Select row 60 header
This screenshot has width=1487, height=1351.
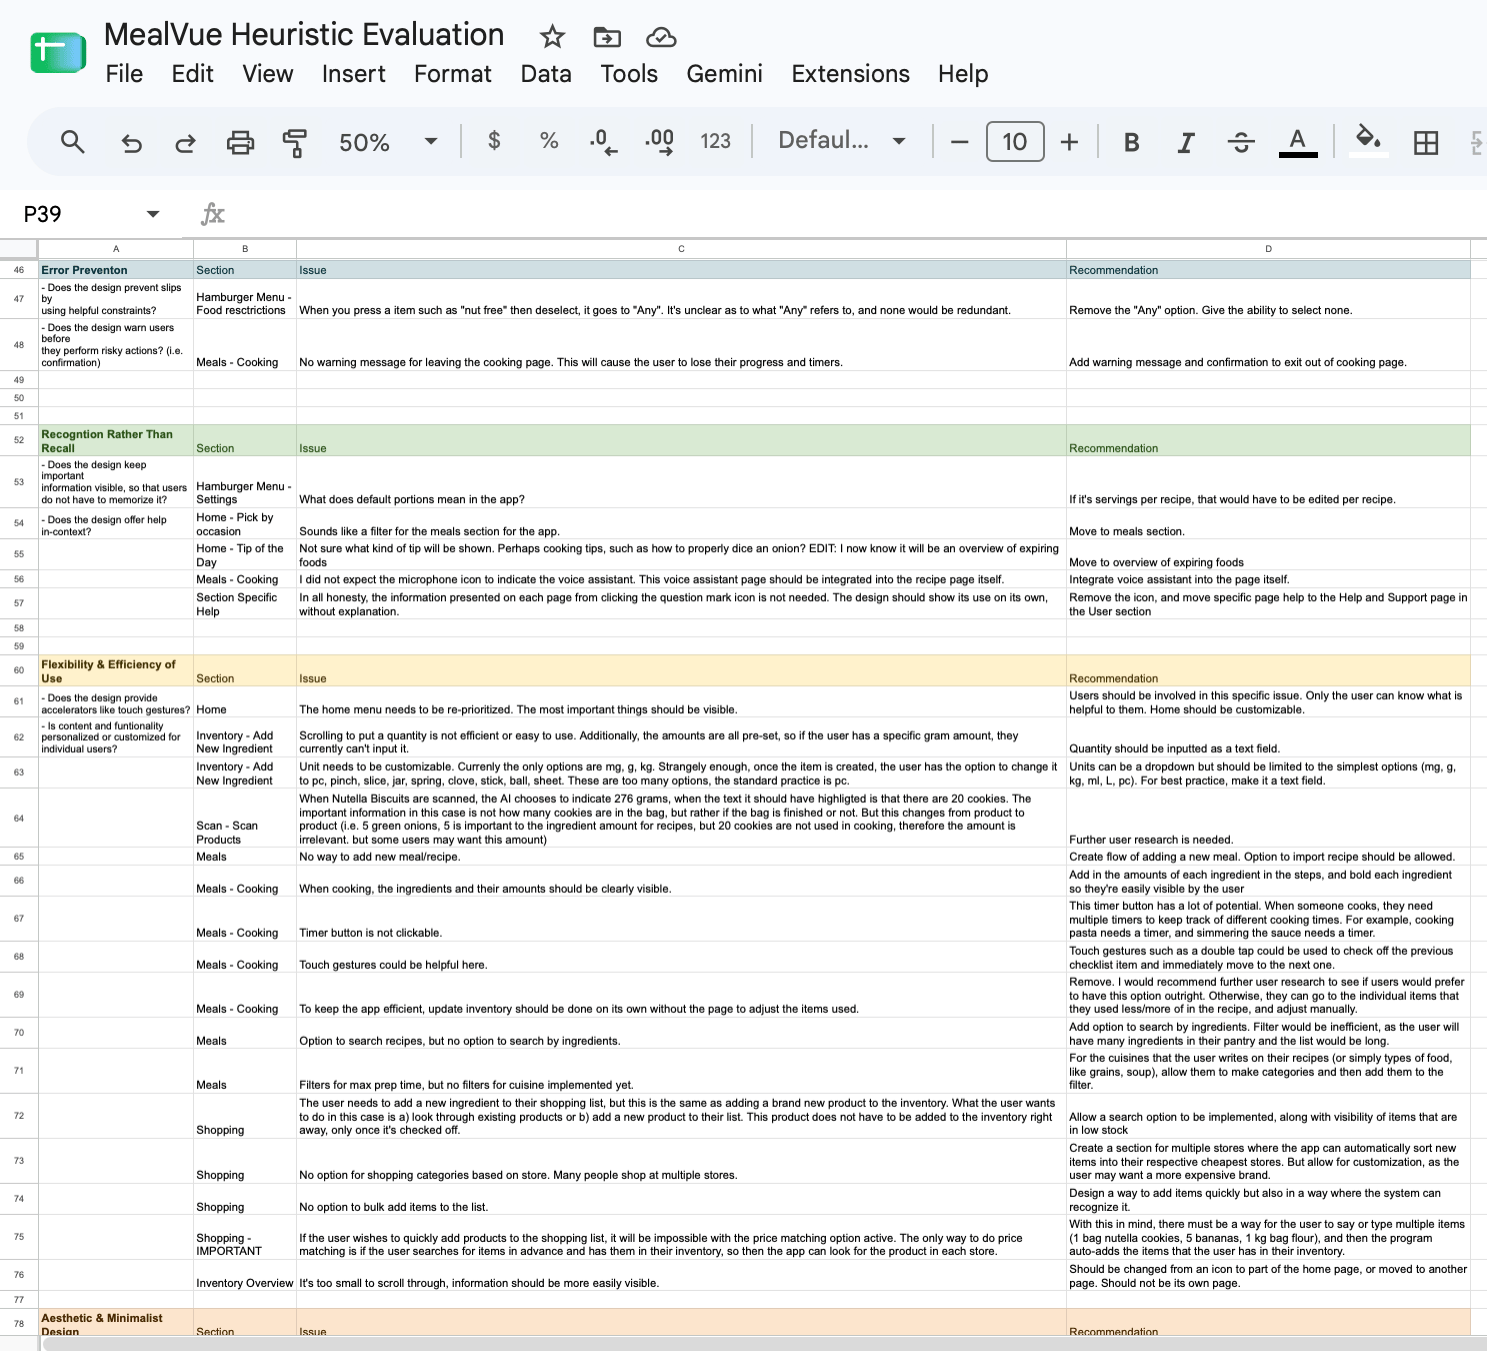(x=19, y=670)
